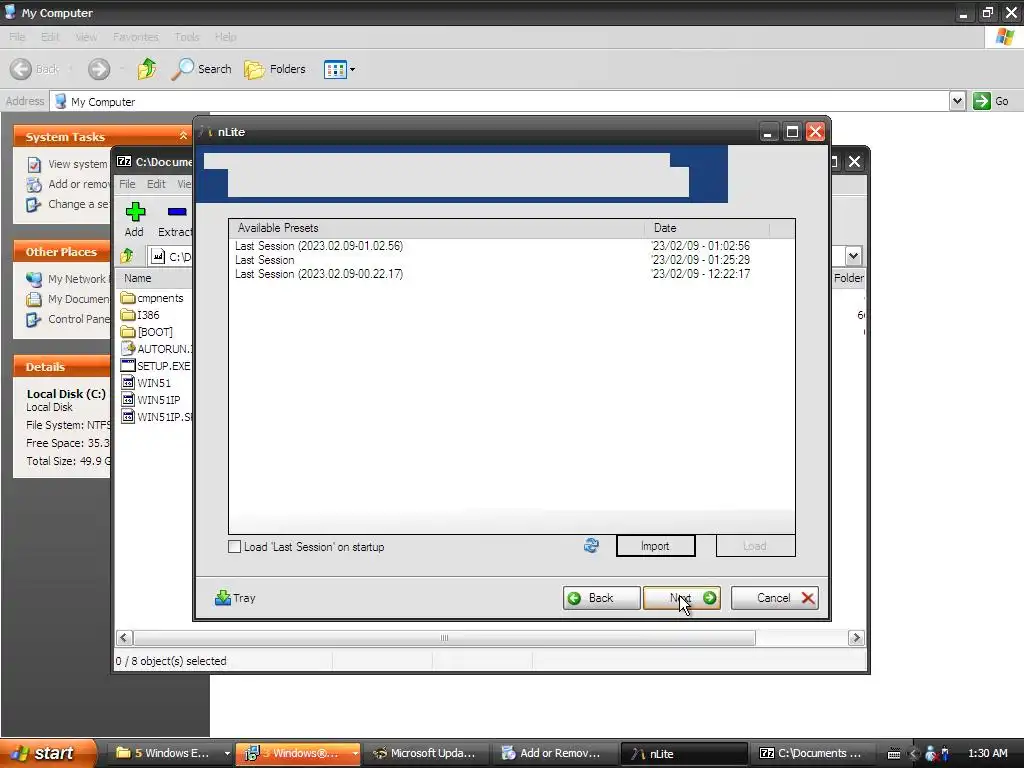The width and height of the screenshot is (1024, 768).
Task: Open the 7-Zip path dropdown arrow
Action: (853, 256)
